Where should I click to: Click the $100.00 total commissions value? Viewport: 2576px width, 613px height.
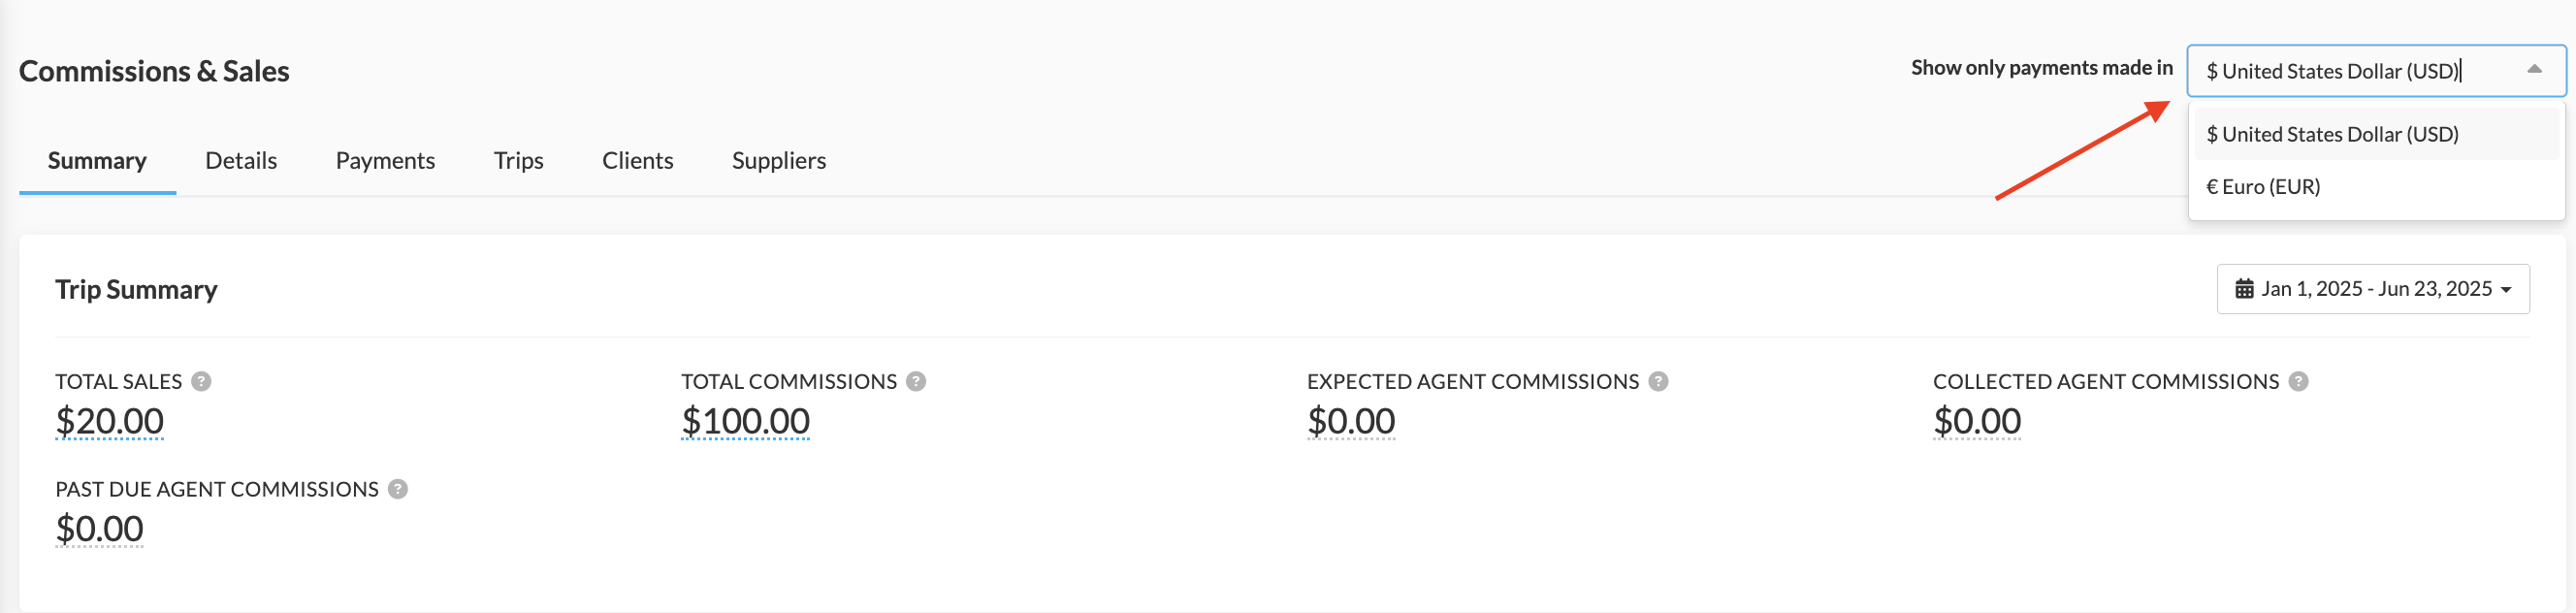[745, 421]
